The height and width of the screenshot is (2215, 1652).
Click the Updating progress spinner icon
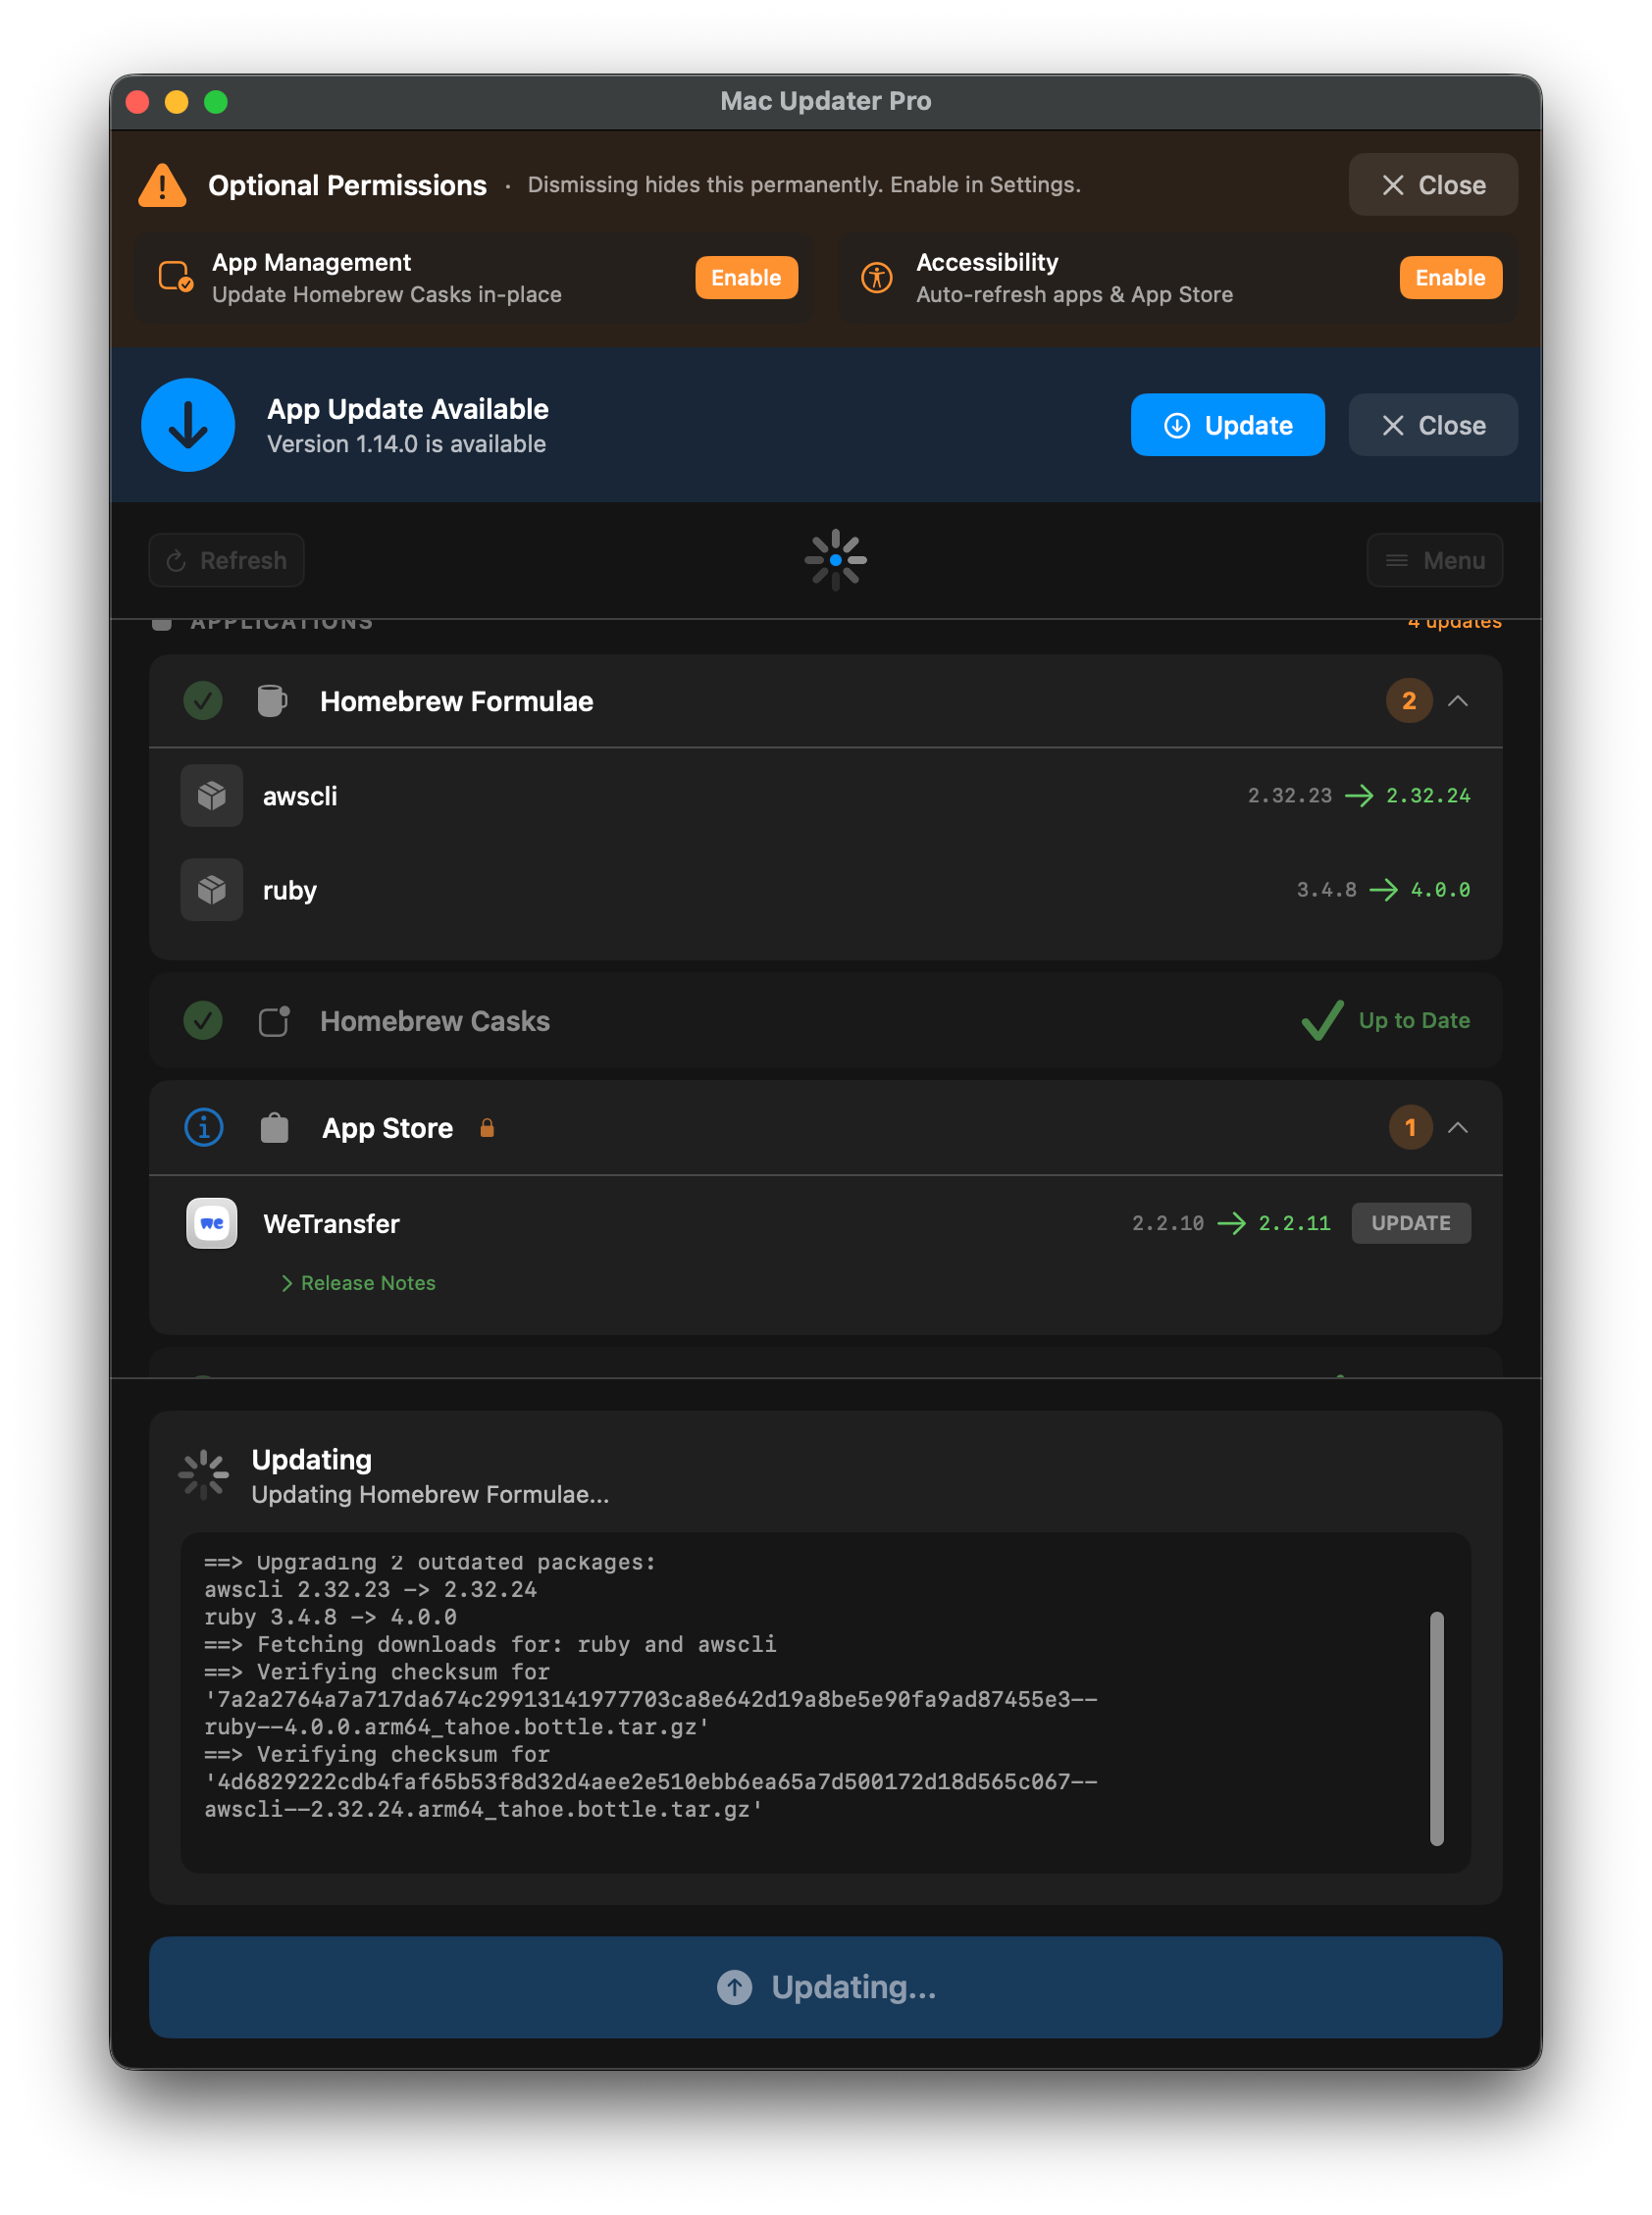pos(204,1475)
